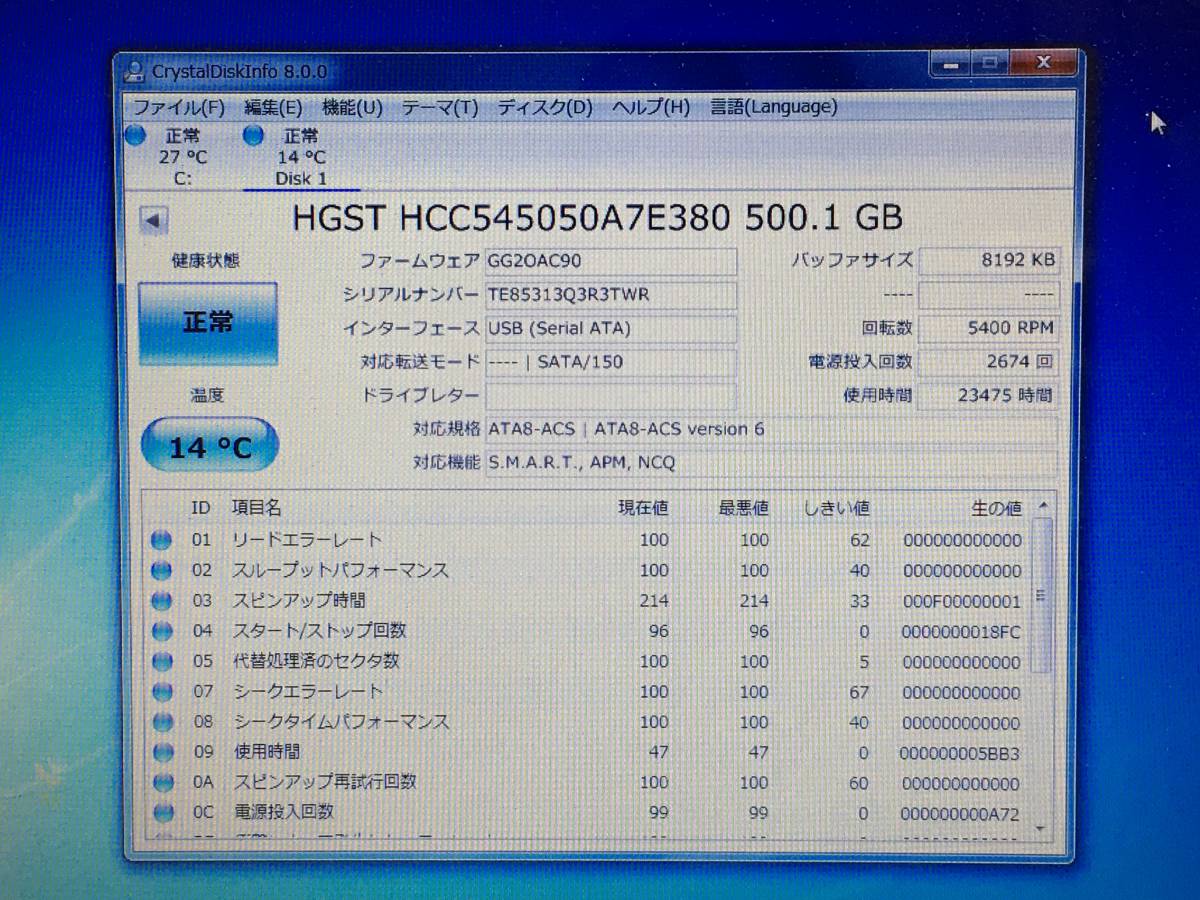Screen dimensions: 1200x900
Task: Click the インターフェース field USB (Serial ATA)
Action: (x=611, y=328)
